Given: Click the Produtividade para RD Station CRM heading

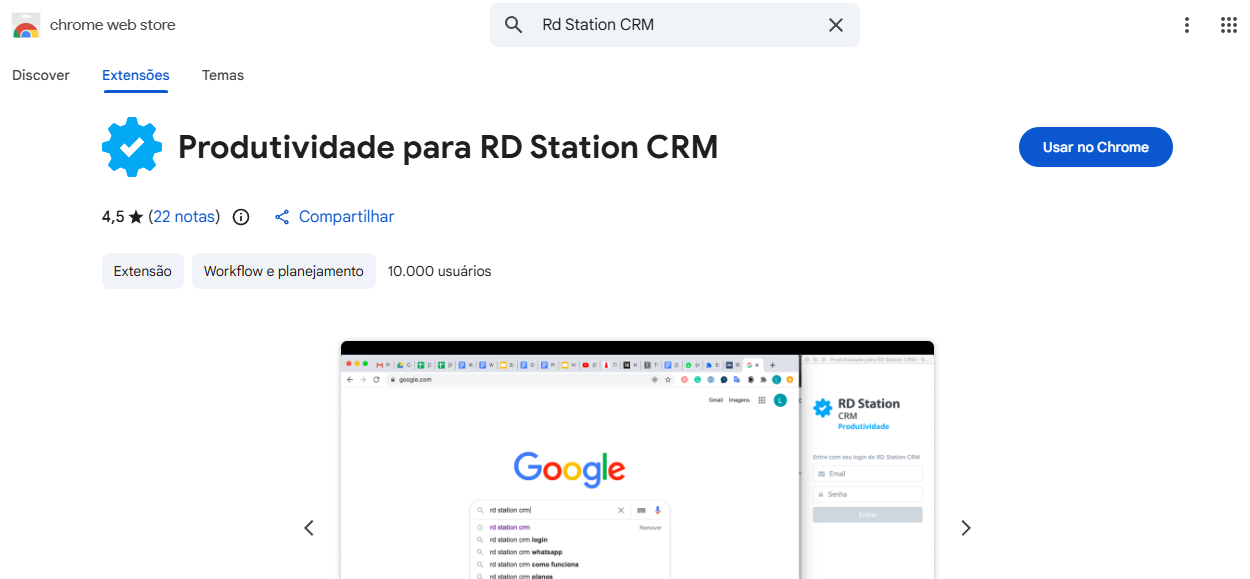Looking at the screenshot, I should (x=448, y=147).
